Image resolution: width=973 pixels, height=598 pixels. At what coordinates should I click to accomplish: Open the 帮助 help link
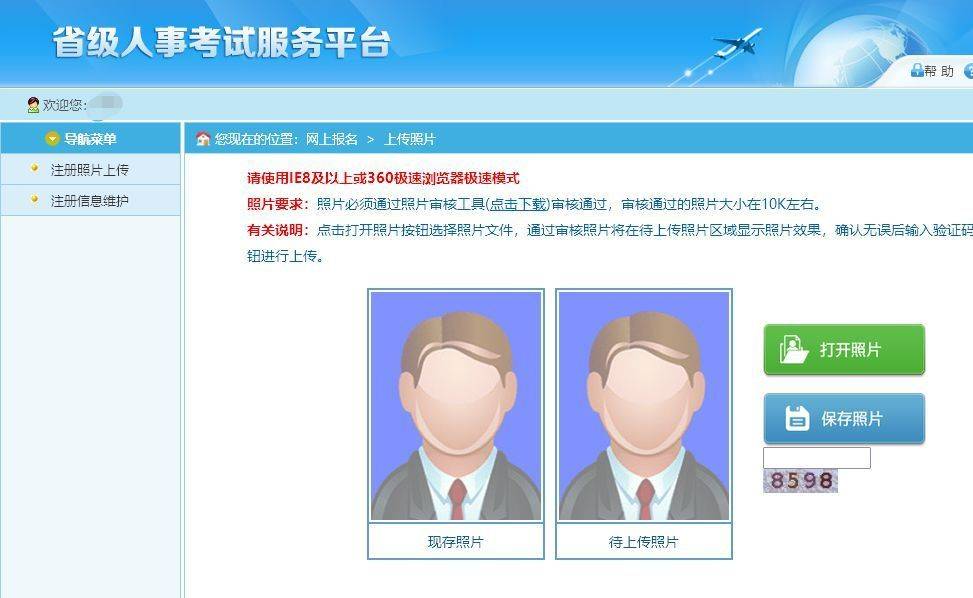point(939,71)
